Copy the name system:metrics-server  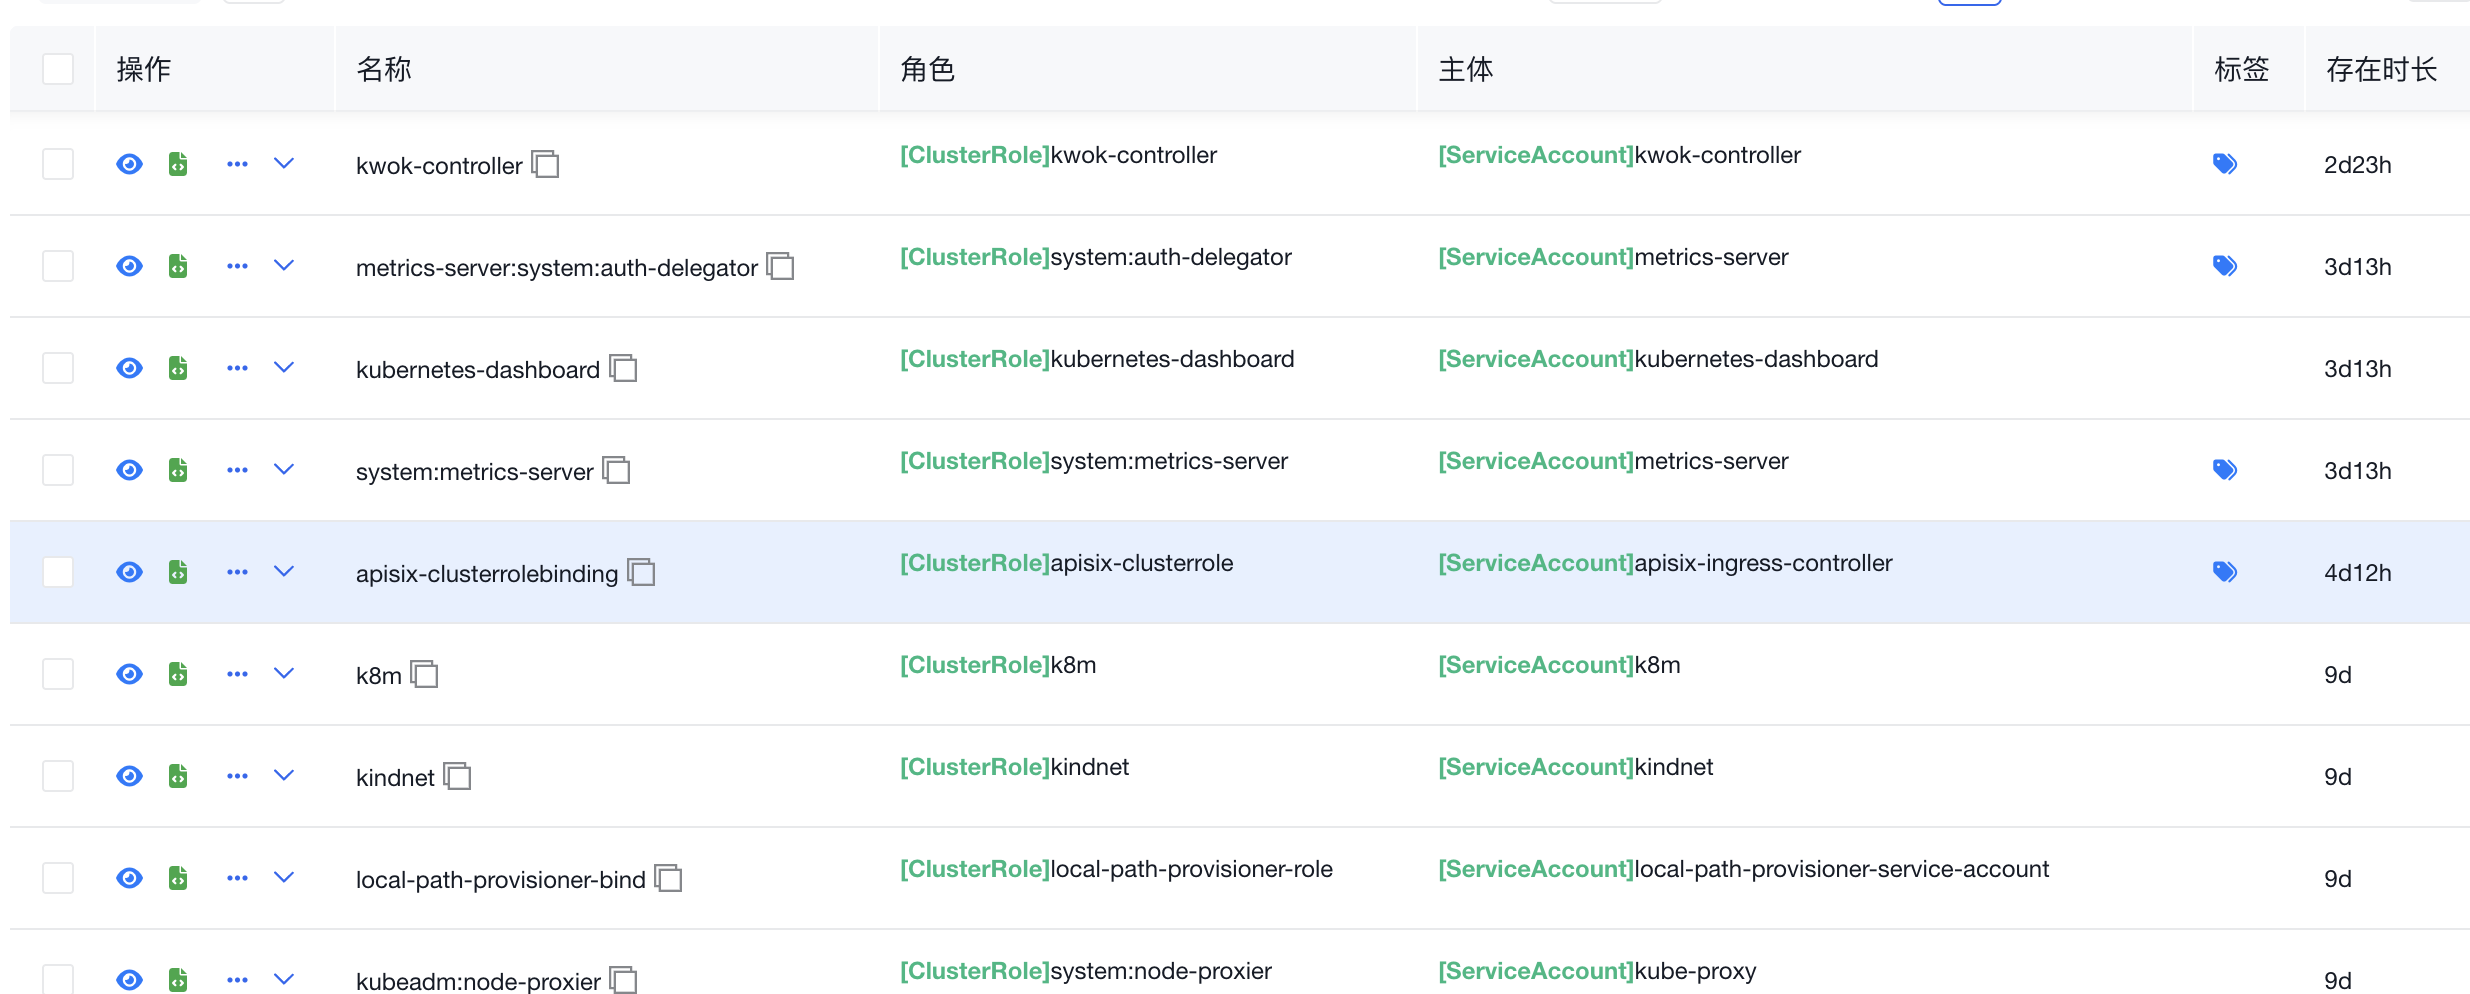(616, 470)
